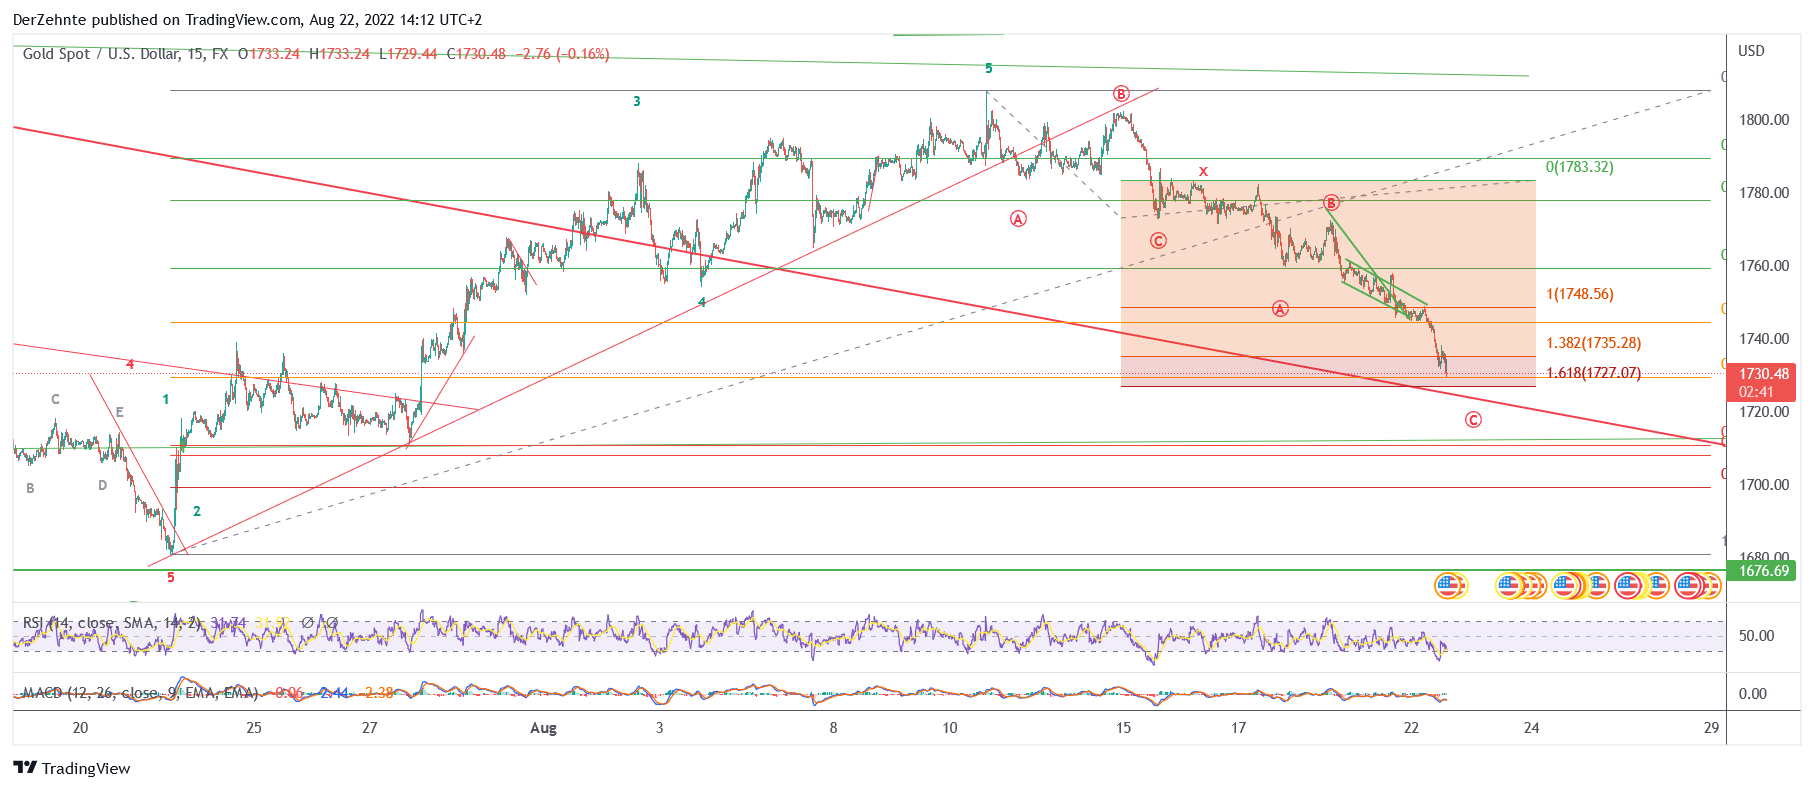Click the TradingView logo at bottom left
Image resolution: width=1814 pixels, height=789 pixels.
72,768
